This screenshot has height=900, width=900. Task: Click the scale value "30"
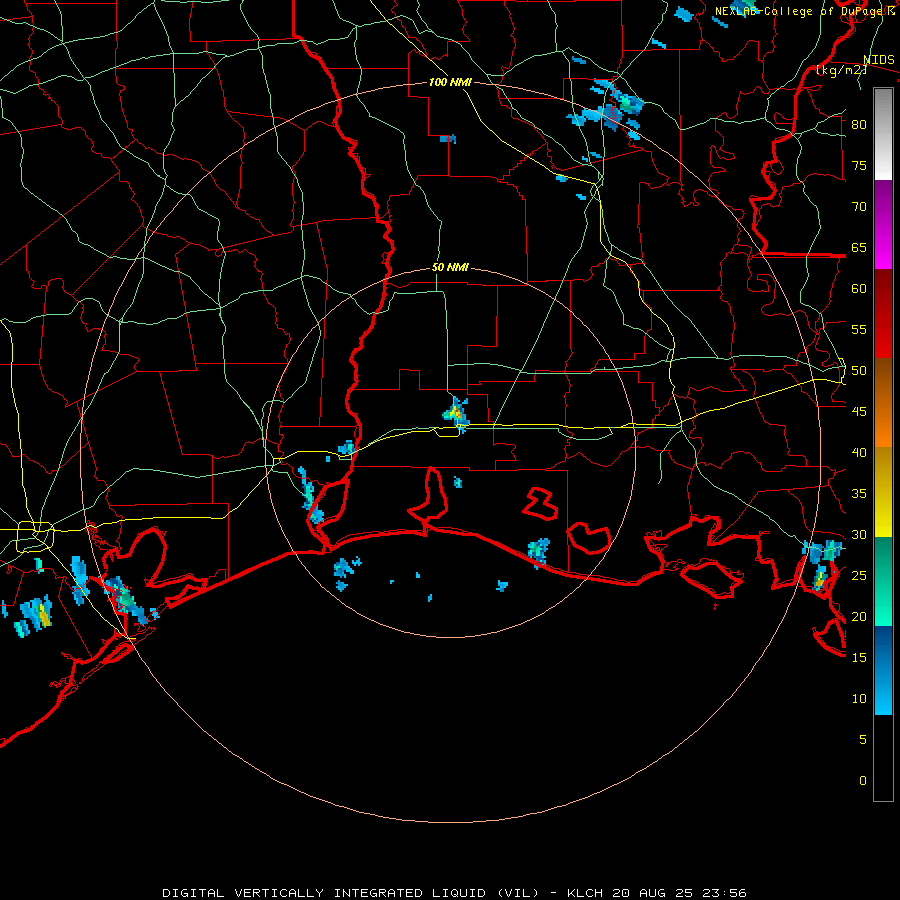pyautogui.click(x=859, y=534)
